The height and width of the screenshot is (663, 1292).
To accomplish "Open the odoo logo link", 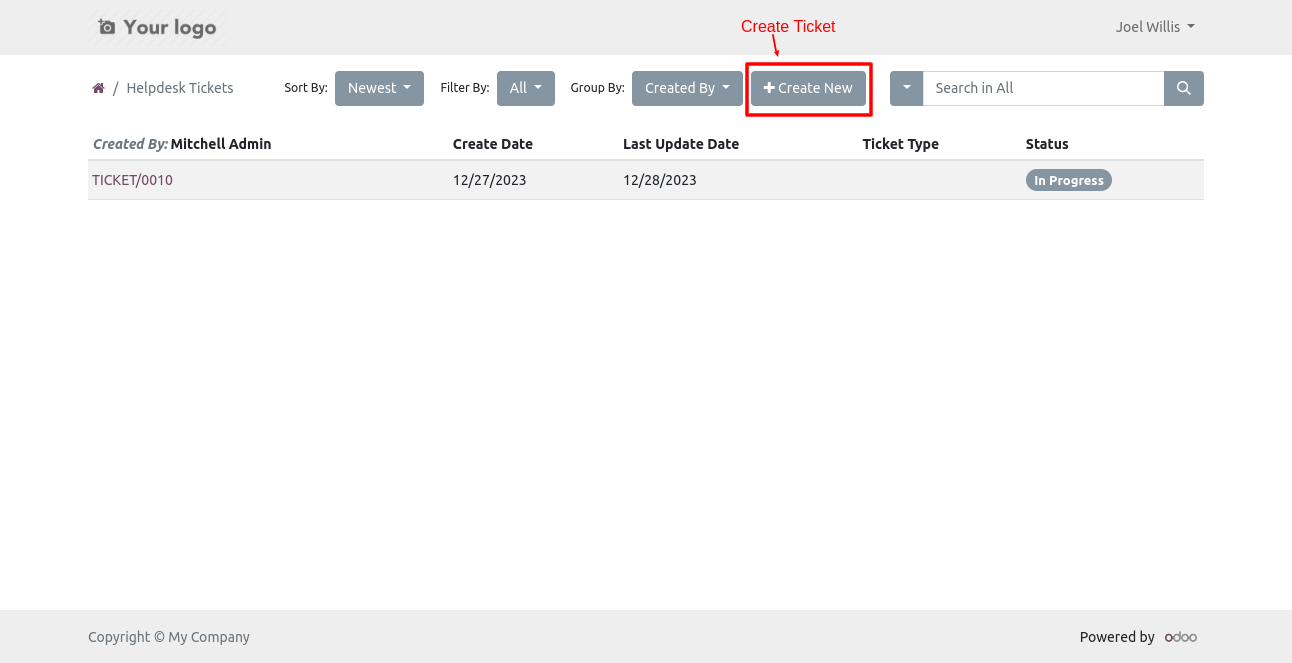I will click(x=1181, y=637).
